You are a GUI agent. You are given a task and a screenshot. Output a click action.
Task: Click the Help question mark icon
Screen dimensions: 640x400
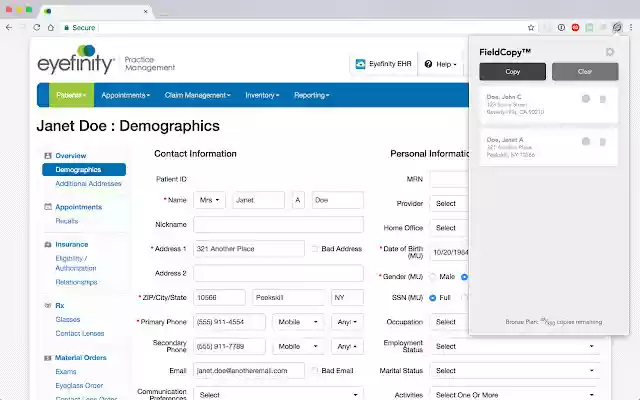[x=428, y=64]
